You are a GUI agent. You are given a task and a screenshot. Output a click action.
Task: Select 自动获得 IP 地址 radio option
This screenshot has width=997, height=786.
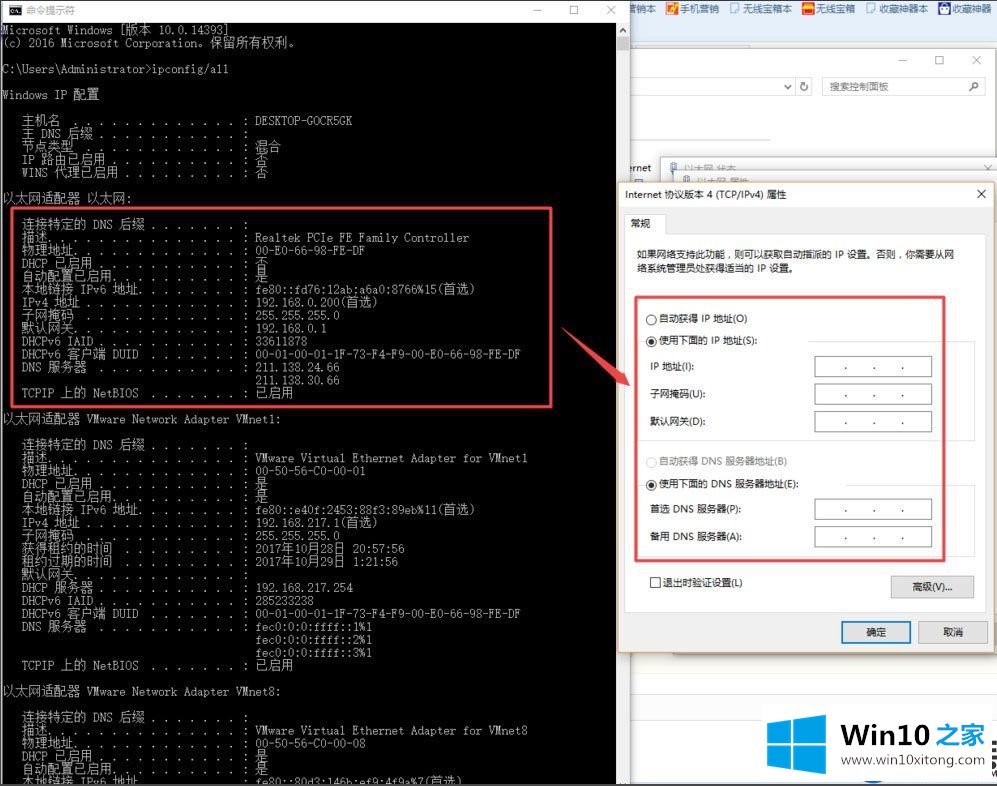652,319
